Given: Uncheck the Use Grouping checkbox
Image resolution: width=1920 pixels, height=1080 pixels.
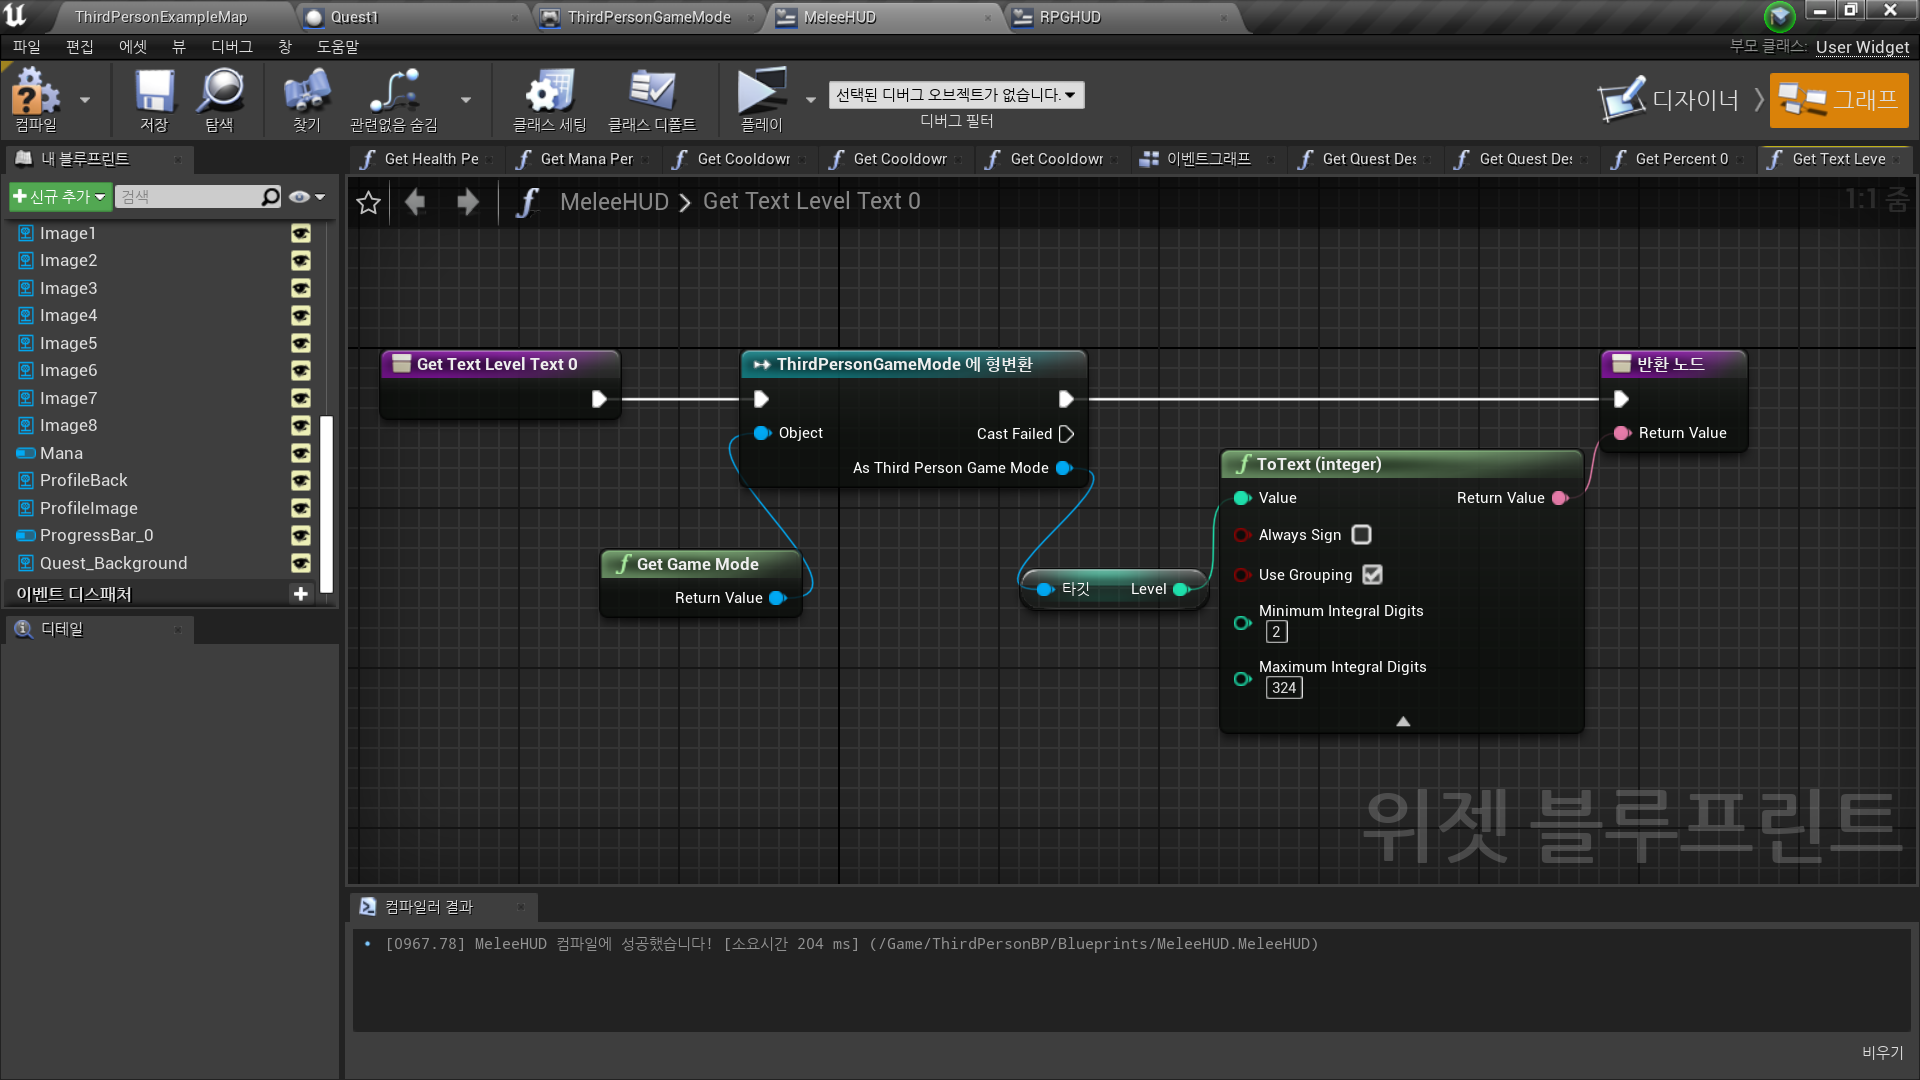Looking at the screenshot, I should (1372, 575).
